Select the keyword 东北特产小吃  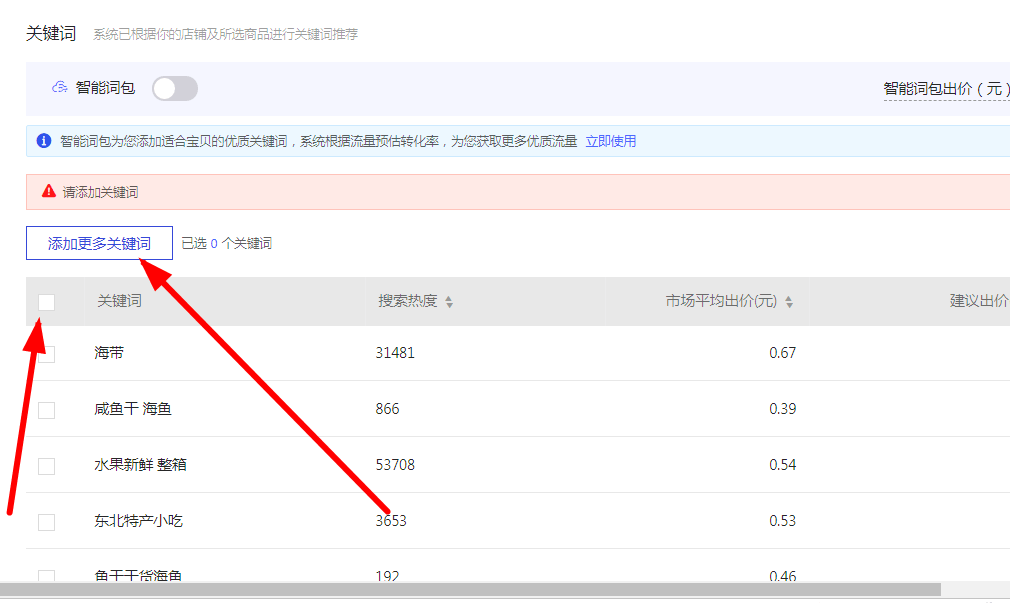coord(138,521)
